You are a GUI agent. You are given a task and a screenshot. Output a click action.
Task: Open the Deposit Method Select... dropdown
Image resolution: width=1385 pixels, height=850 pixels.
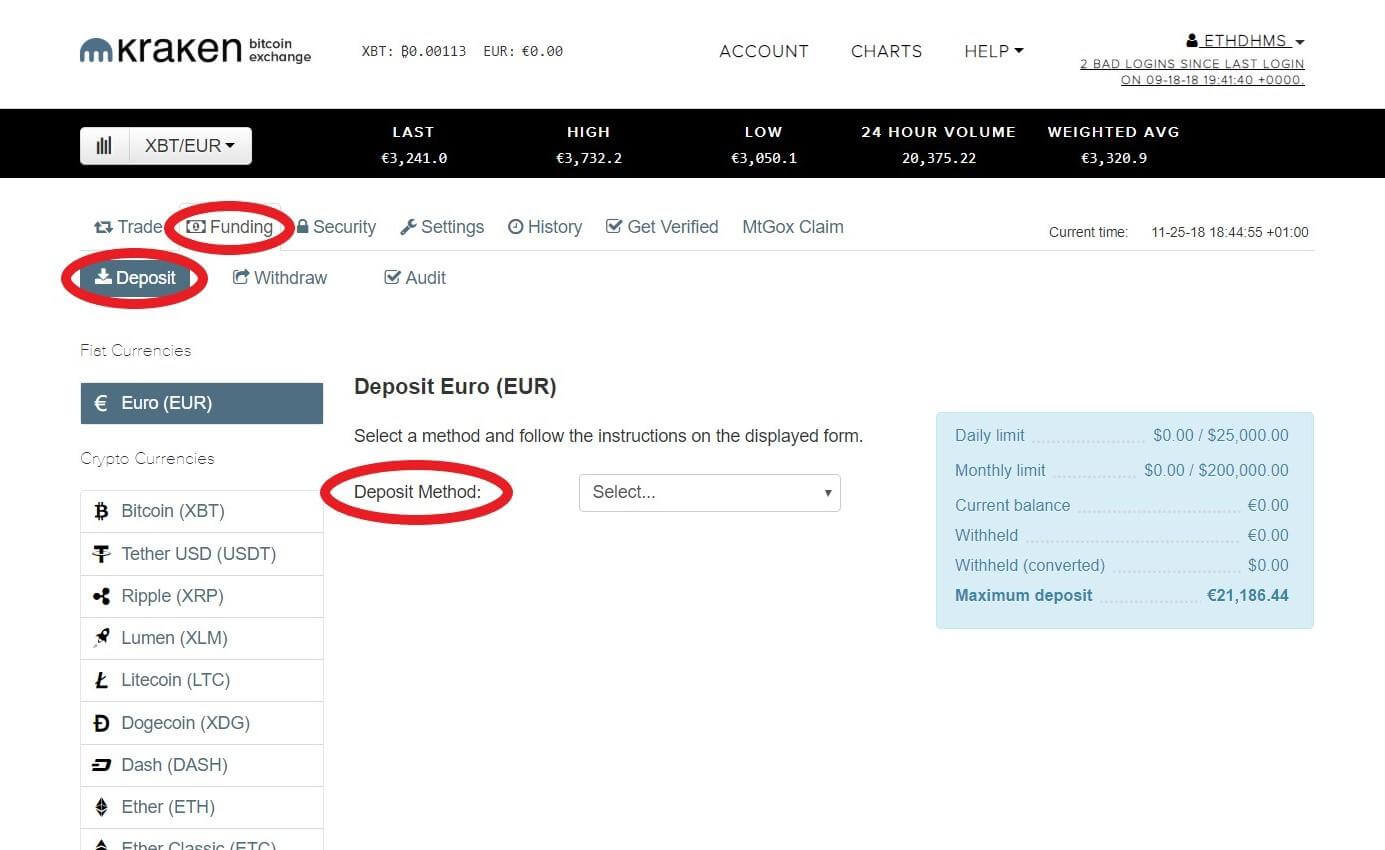tap(710, 492)
